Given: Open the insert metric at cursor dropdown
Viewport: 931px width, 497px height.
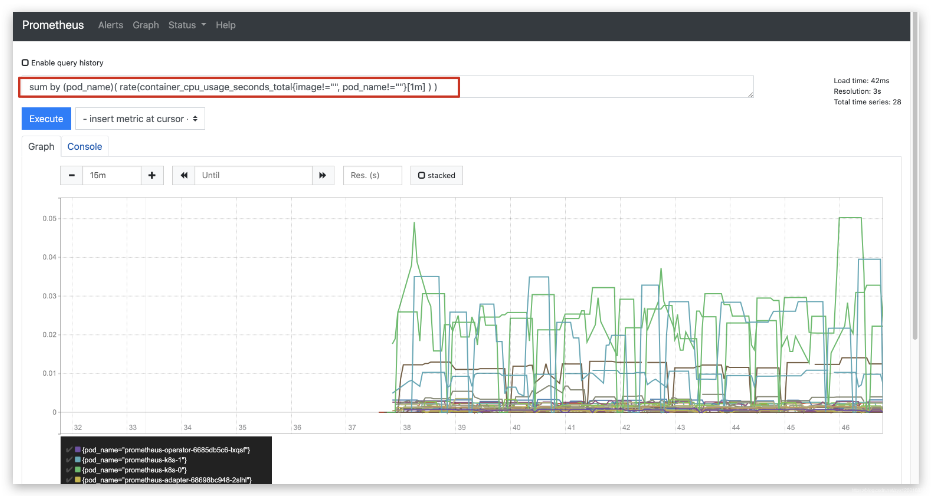Looking at the screenshot, I should point(140,119).
